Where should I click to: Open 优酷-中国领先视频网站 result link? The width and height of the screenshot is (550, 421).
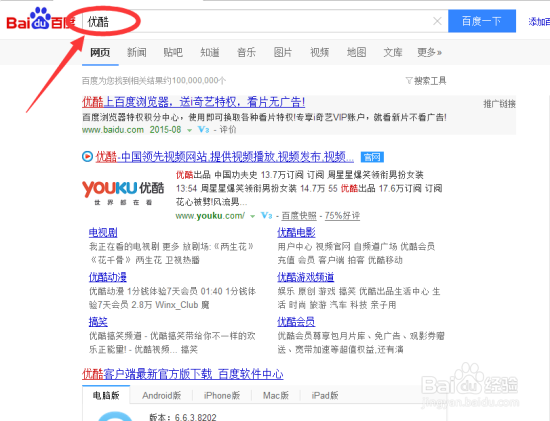225,156
